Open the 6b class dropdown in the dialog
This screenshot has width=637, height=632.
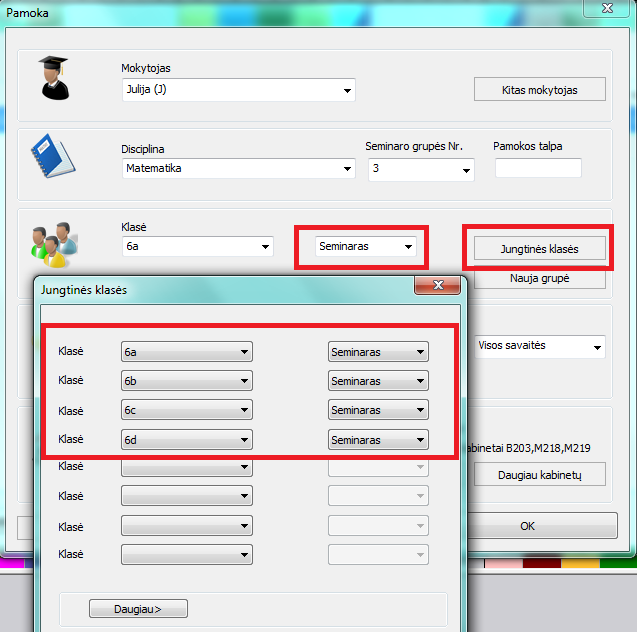(186, 381)
